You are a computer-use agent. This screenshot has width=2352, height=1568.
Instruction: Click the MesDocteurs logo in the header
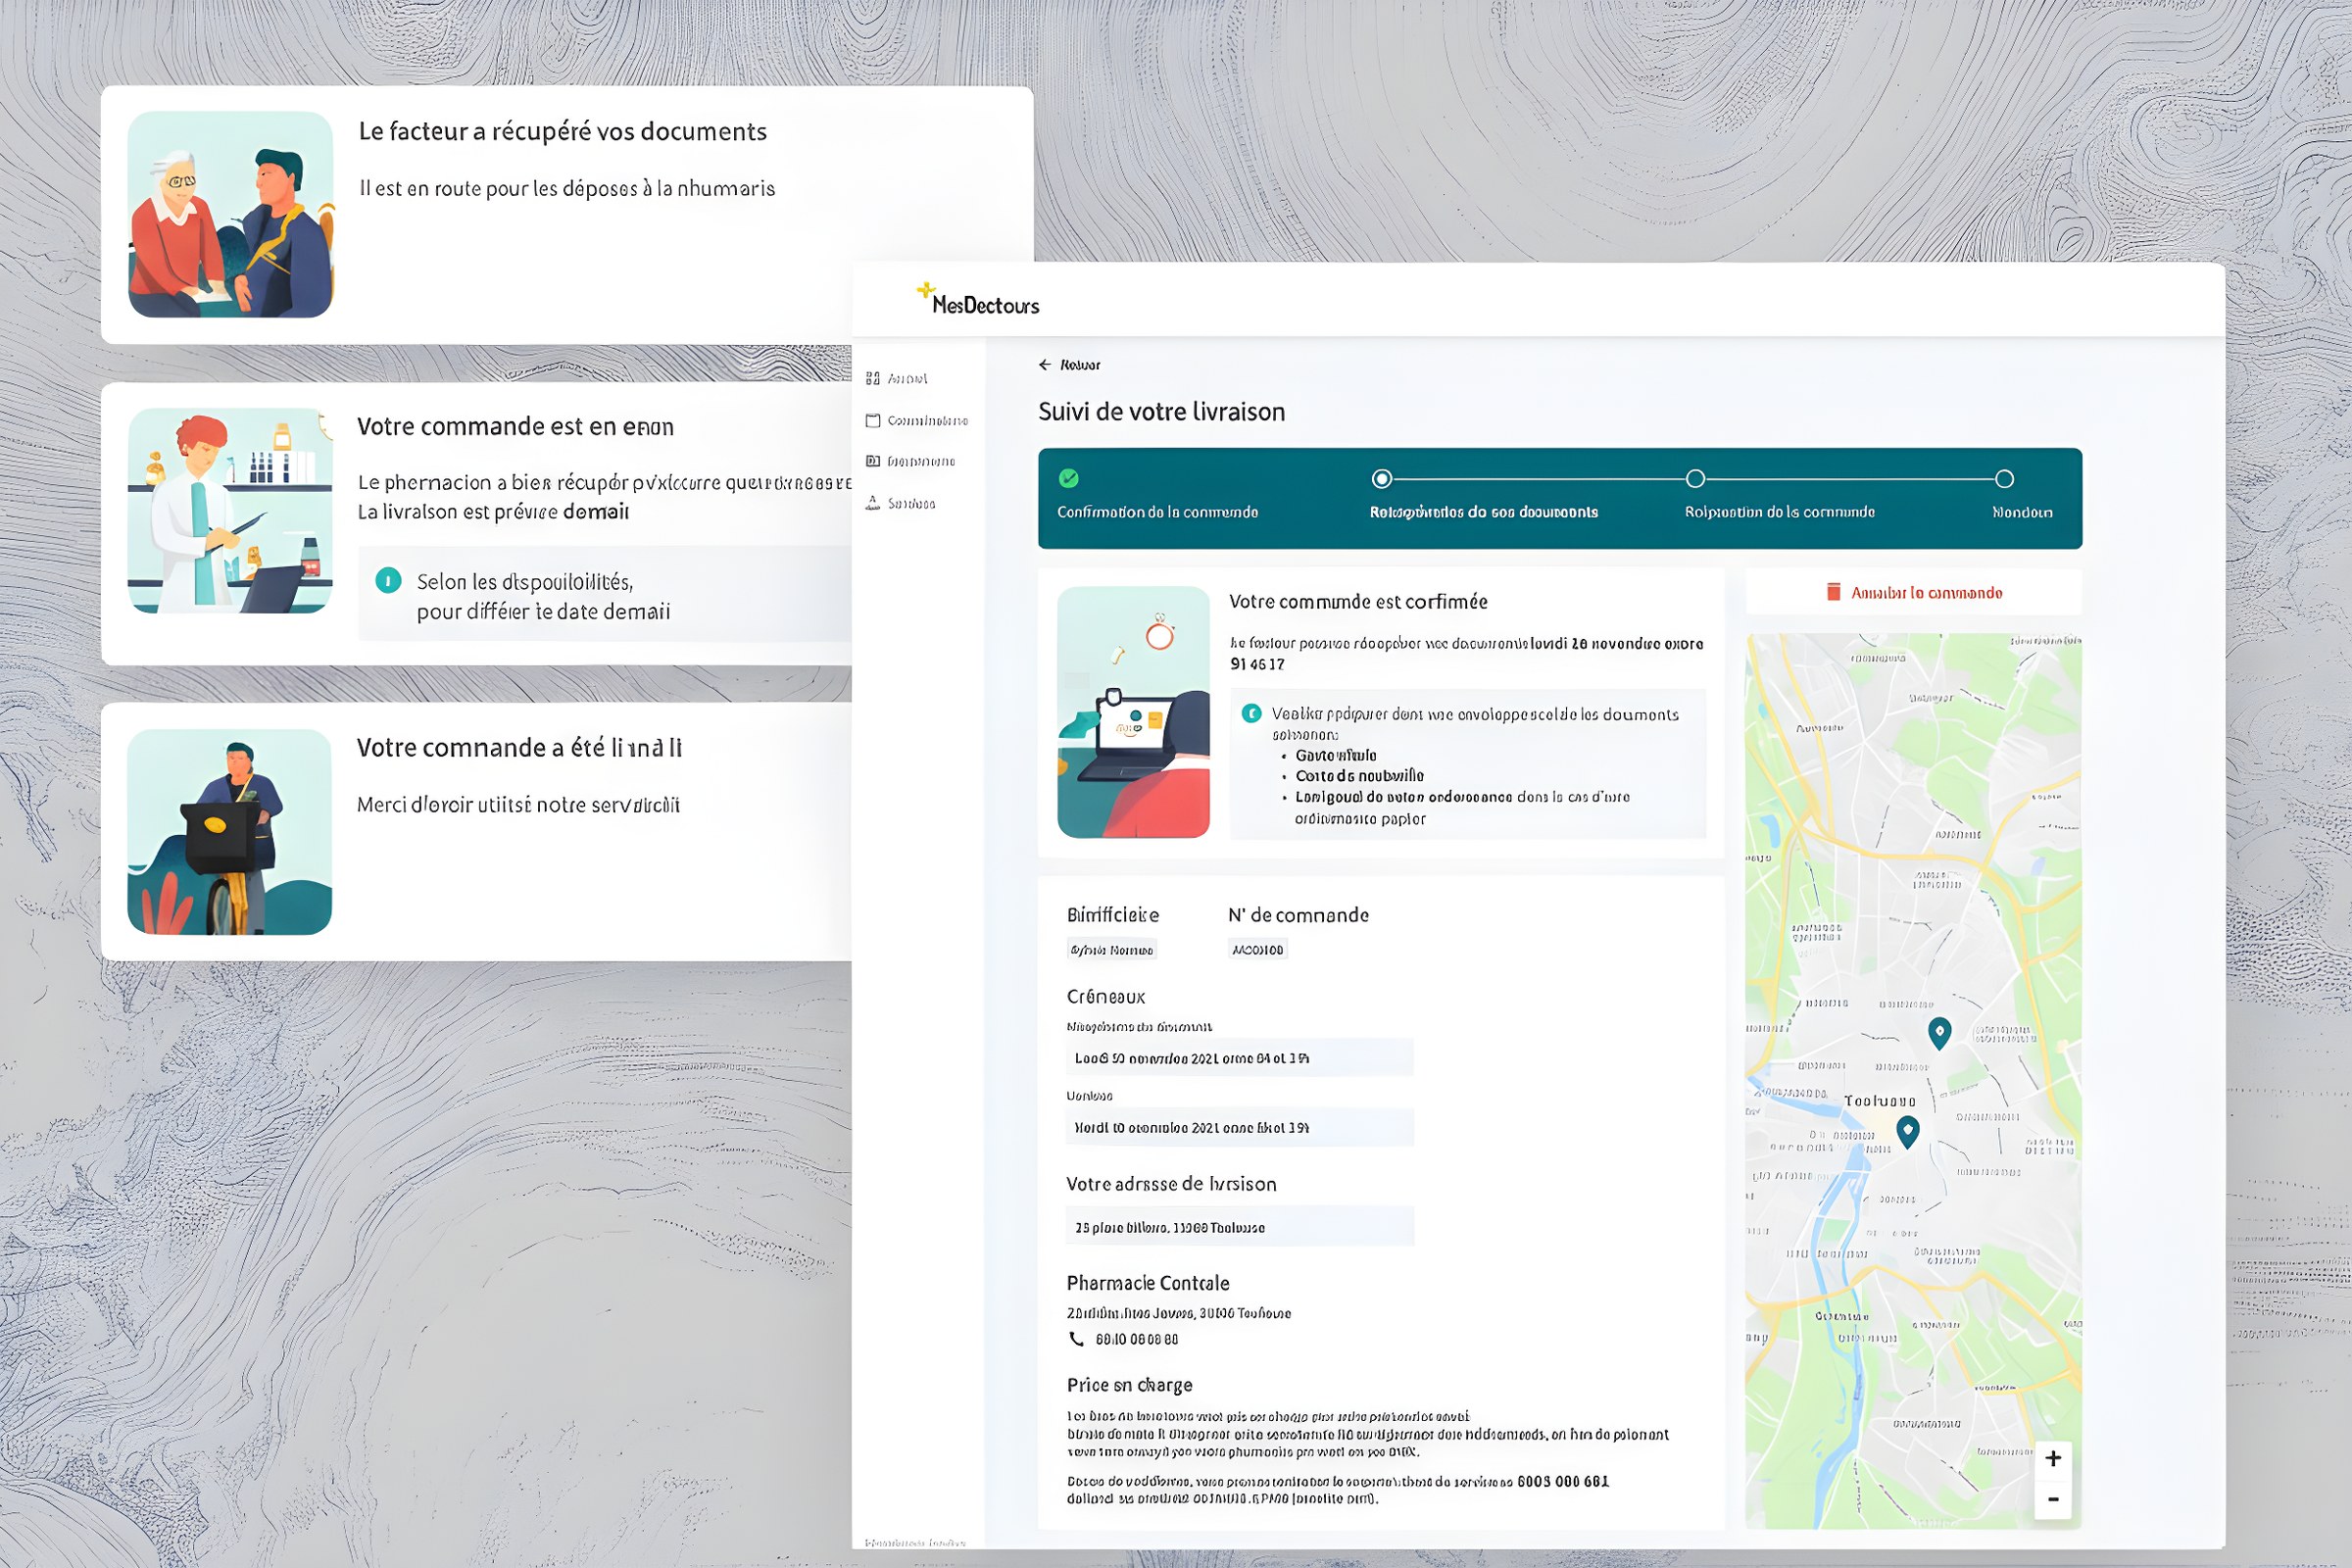(978, 300)
